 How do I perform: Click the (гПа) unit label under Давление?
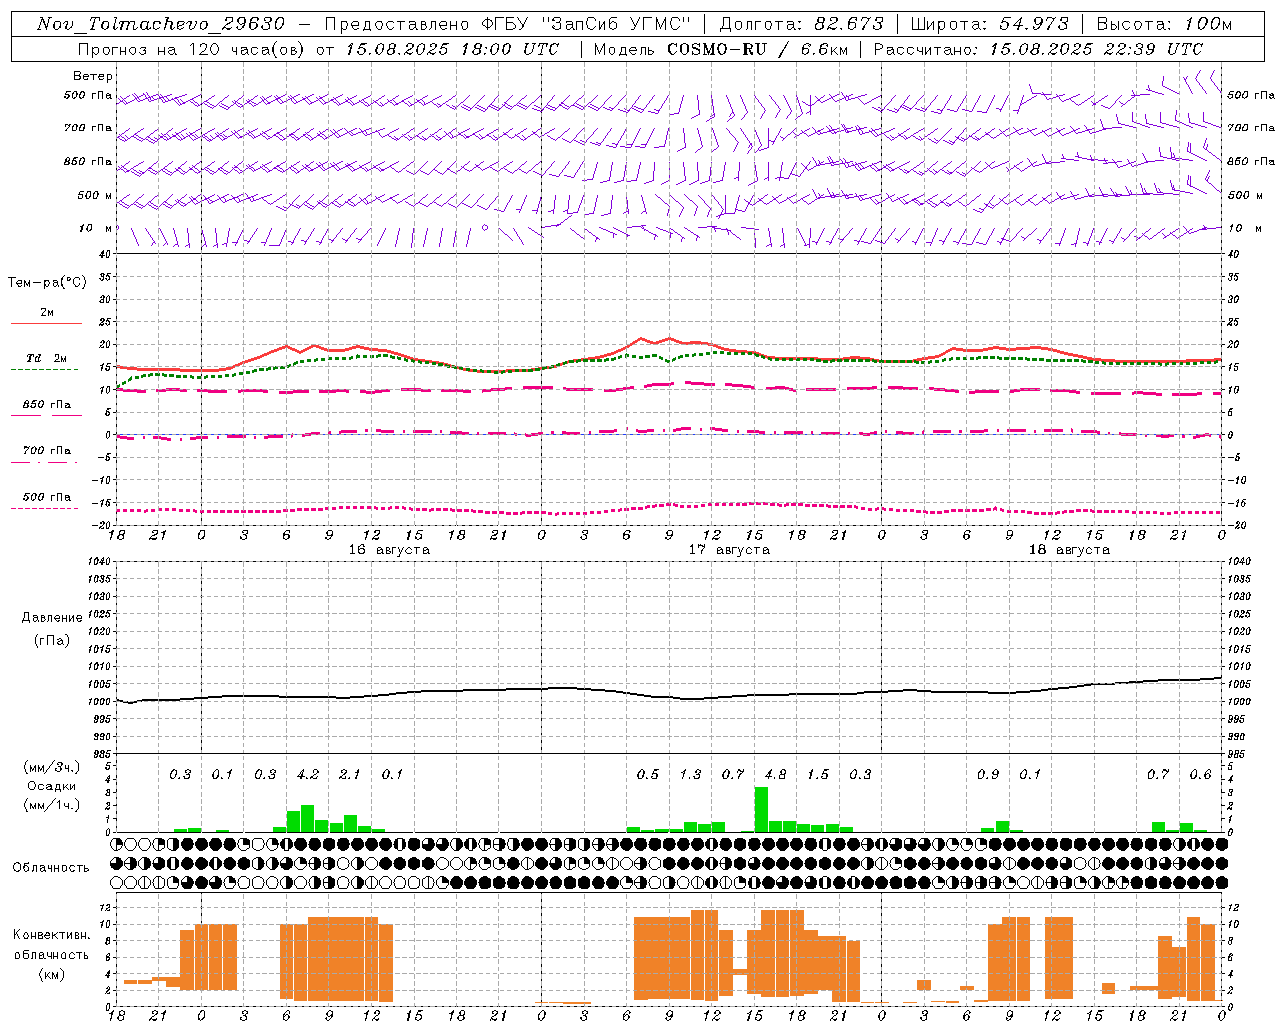52,640
